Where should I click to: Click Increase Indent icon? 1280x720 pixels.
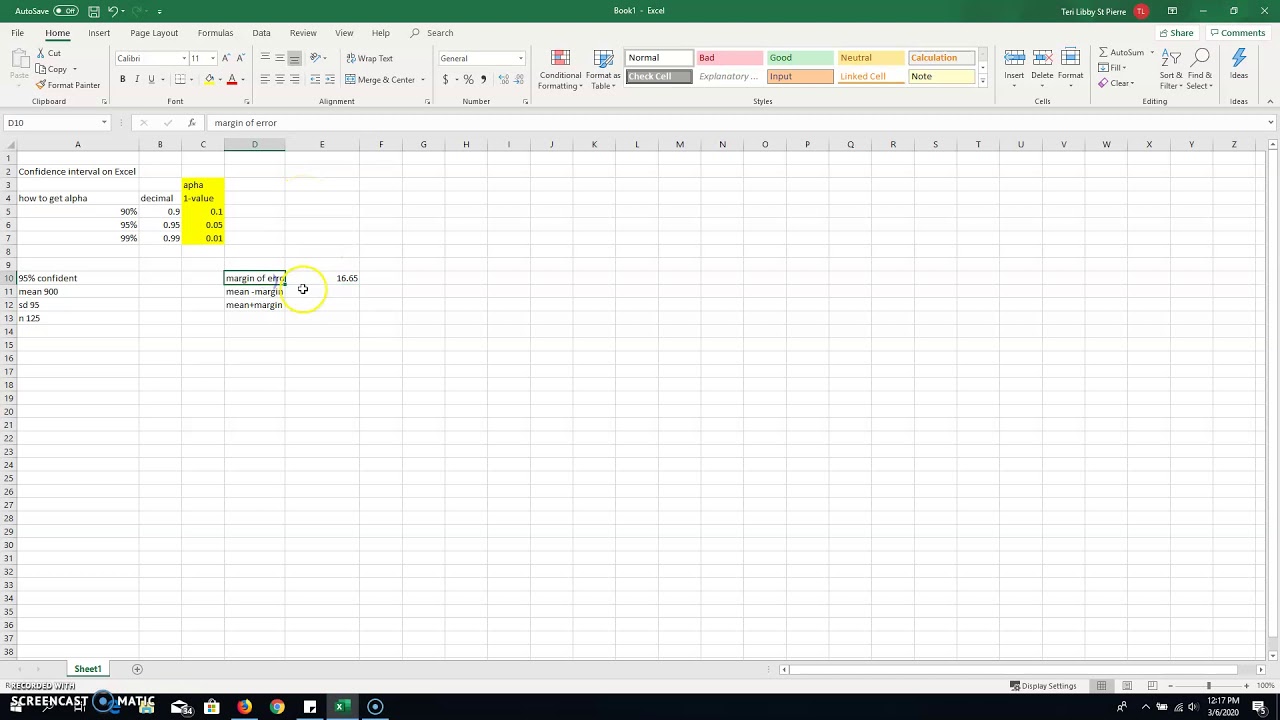(331, 79)
